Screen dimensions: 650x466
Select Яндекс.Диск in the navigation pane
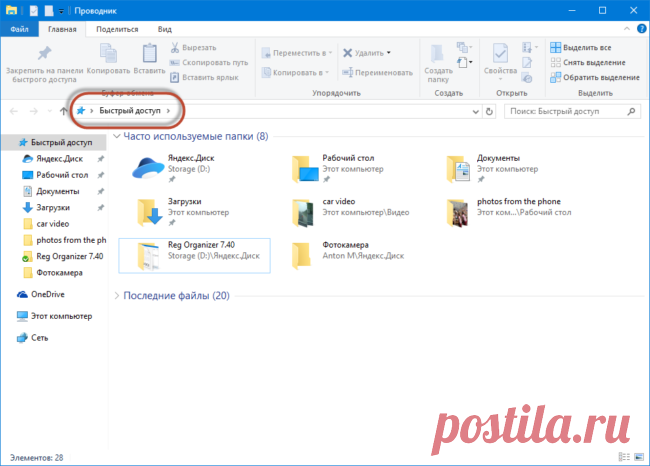[x=59, y=158]
